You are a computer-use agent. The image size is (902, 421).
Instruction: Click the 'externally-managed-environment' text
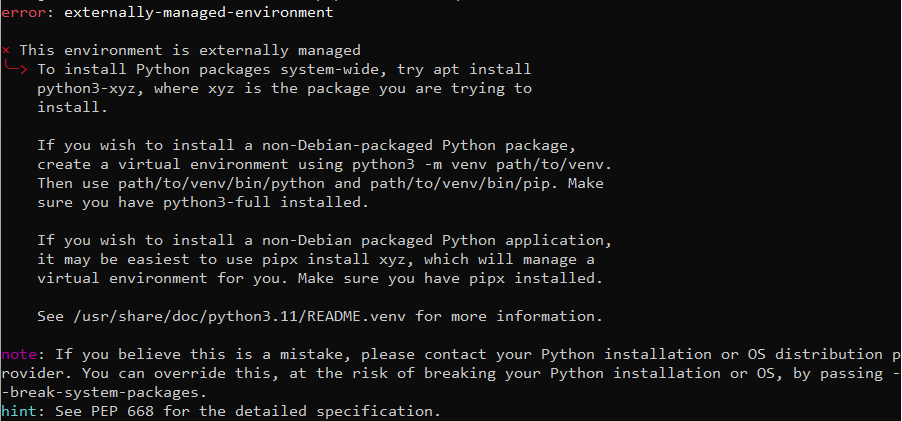(x=198, y=13)
